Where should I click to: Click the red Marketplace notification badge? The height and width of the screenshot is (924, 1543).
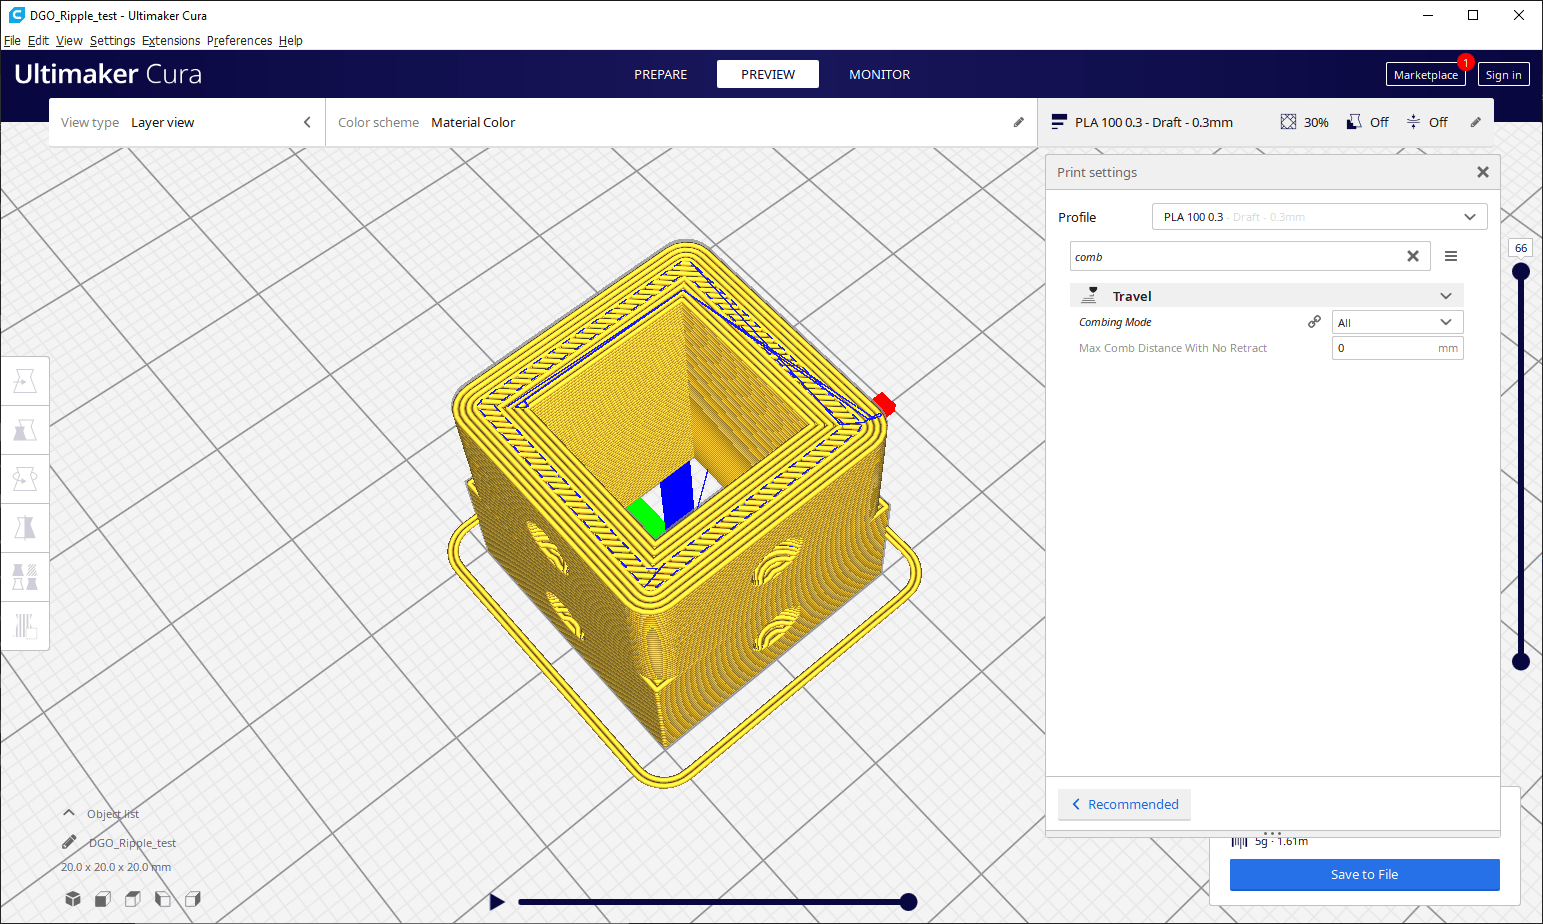pos(1466,62)
